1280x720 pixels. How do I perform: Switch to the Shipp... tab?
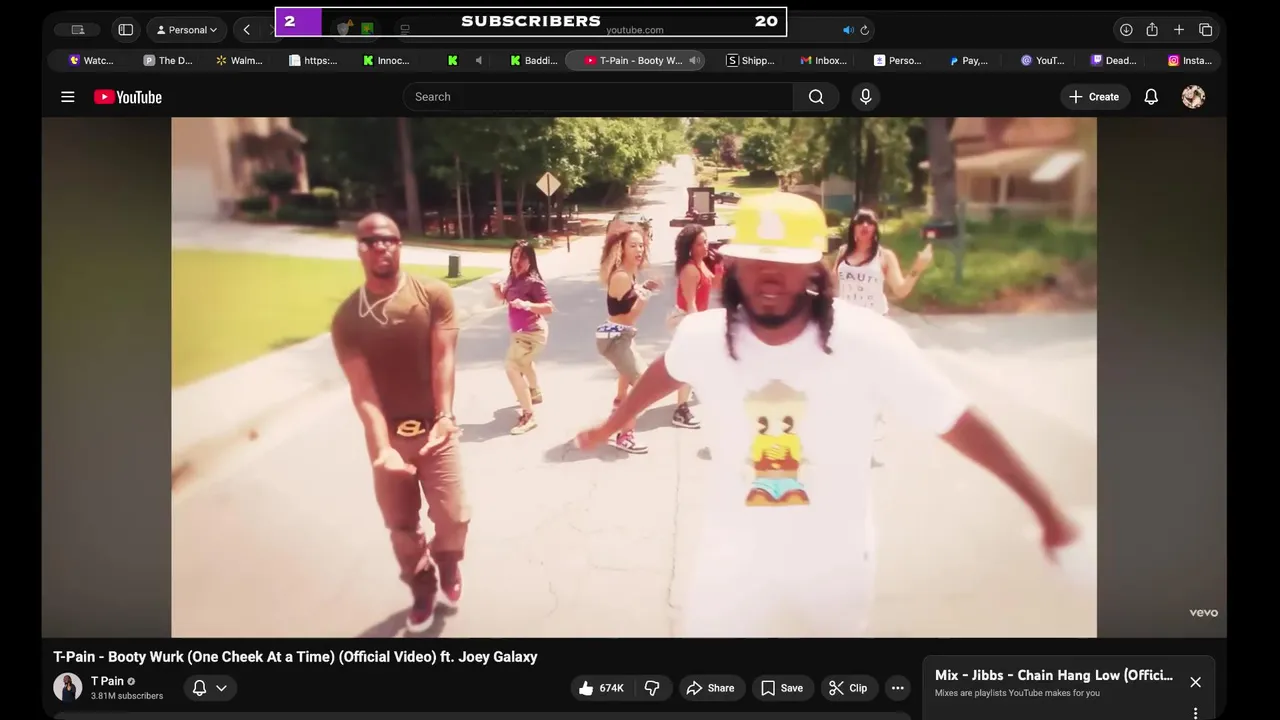coord(751,60)
